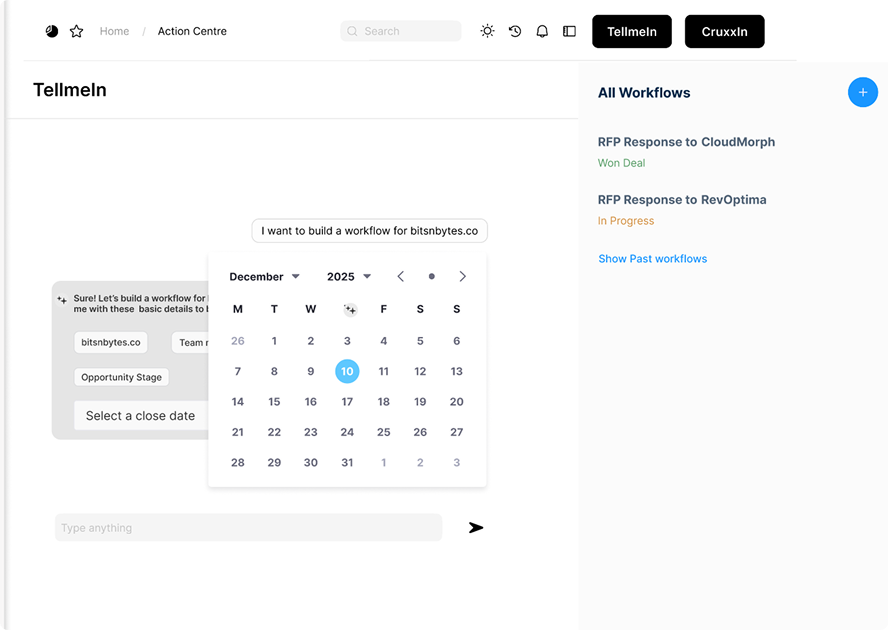Click Select a close date field

141,416
